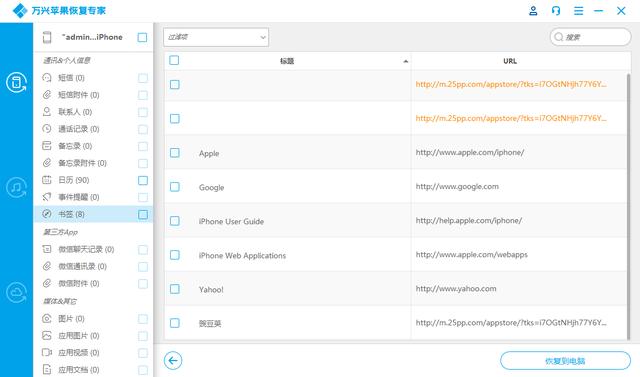
Task: Click the bookmark list vertical scrollbar
Action: click(x=628, y=206)
